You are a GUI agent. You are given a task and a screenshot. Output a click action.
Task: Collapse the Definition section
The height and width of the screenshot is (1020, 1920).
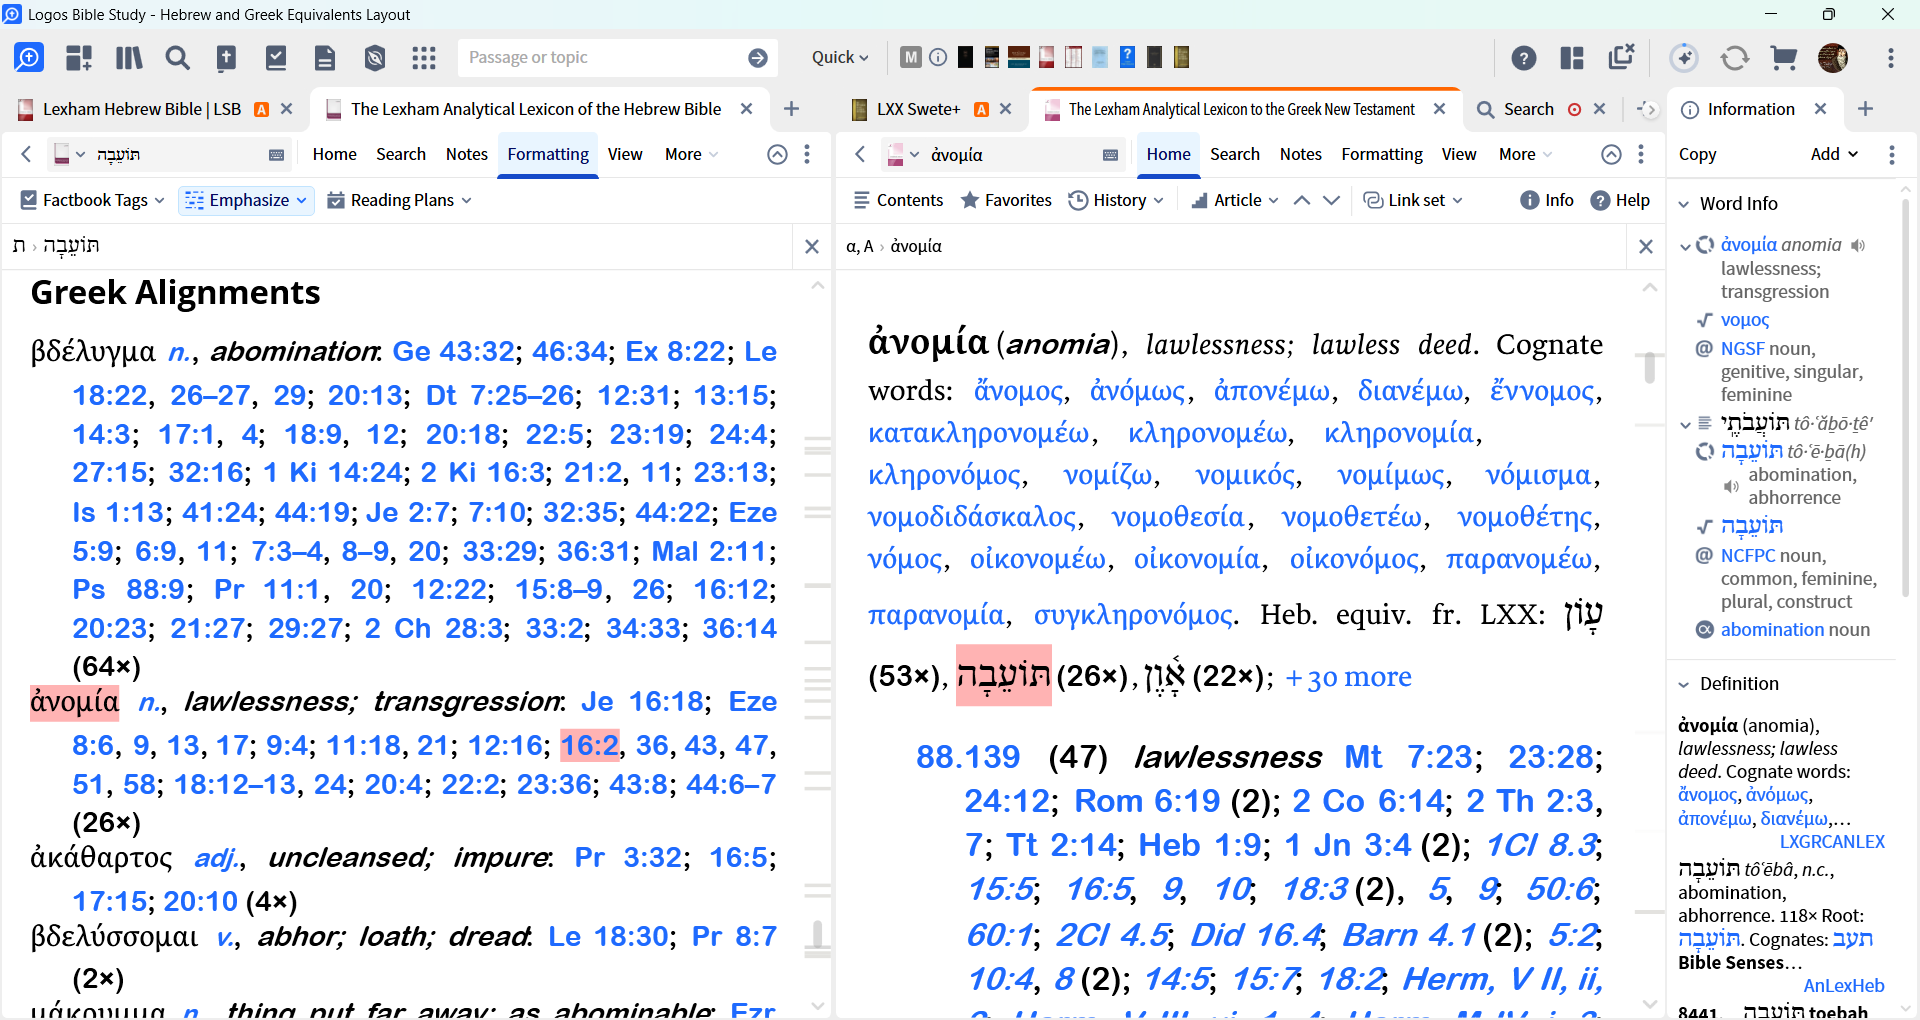[1683, 684]
